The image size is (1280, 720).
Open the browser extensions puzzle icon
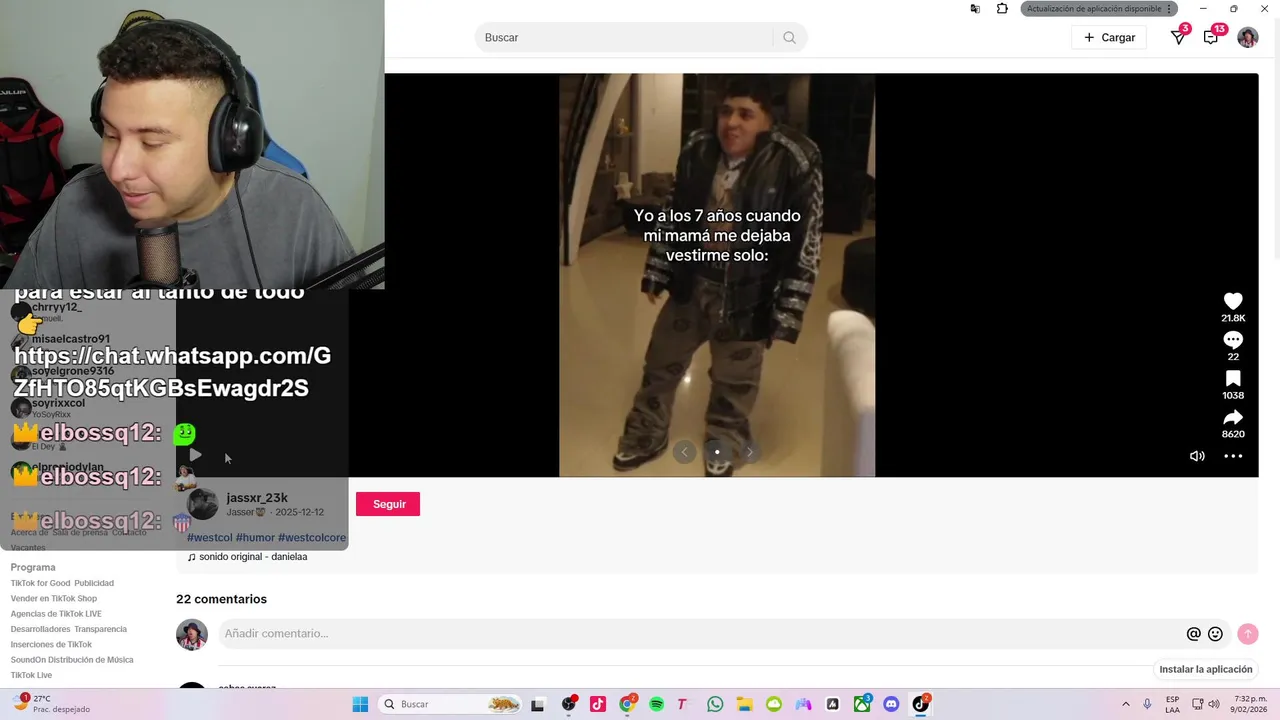(x=1002, y=9)
